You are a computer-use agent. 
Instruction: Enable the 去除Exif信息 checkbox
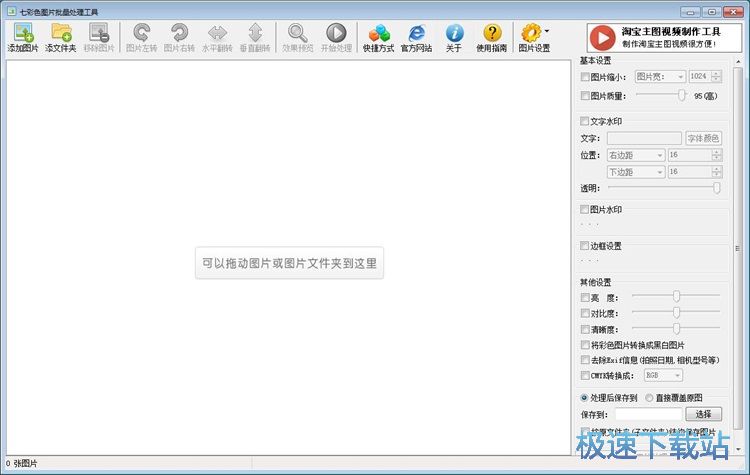coord(585,360)
